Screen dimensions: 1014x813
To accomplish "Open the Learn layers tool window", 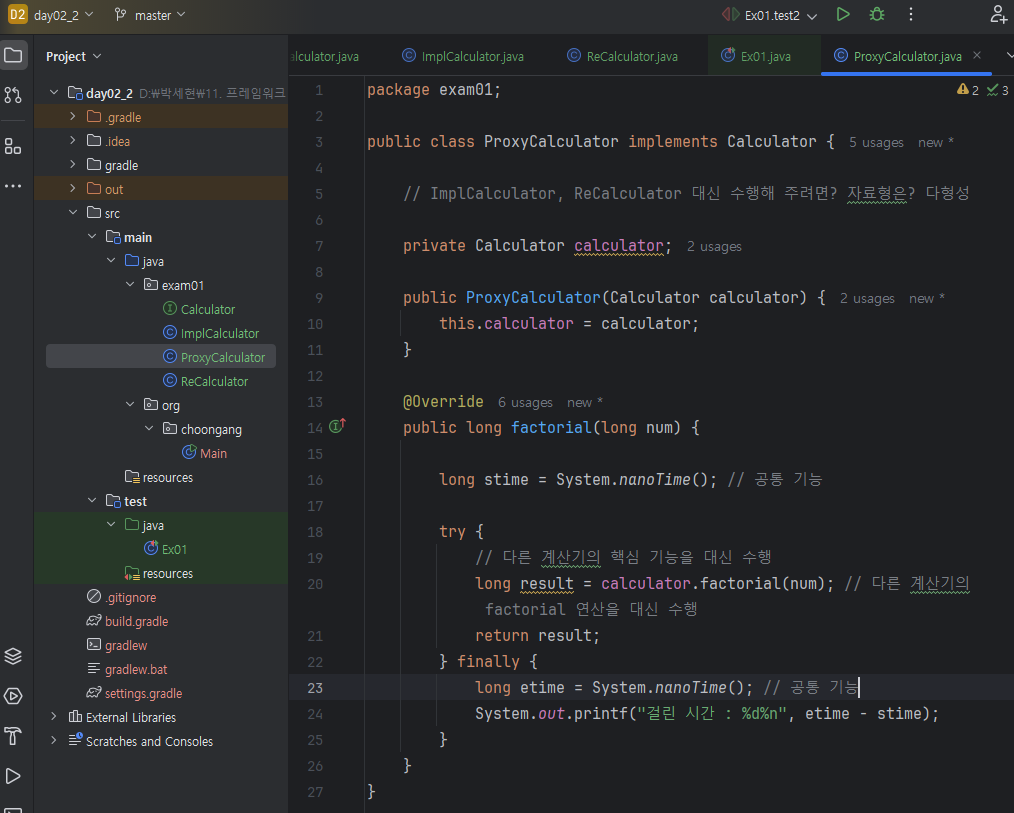I will (x=14, y=656).
